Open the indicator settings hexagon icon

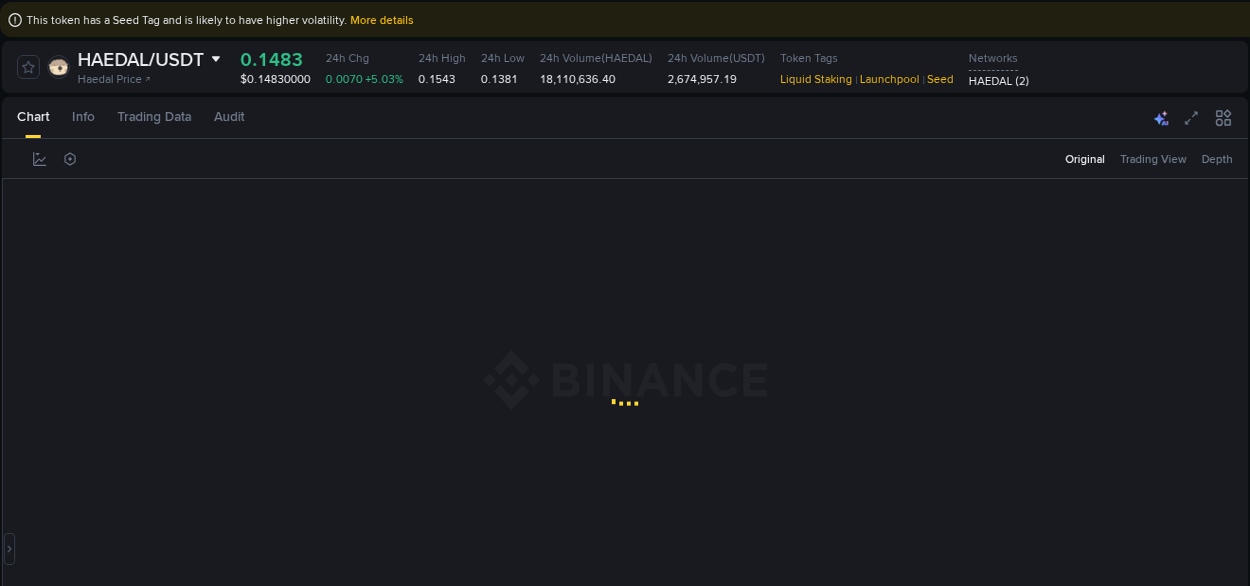tap(69, 158)
